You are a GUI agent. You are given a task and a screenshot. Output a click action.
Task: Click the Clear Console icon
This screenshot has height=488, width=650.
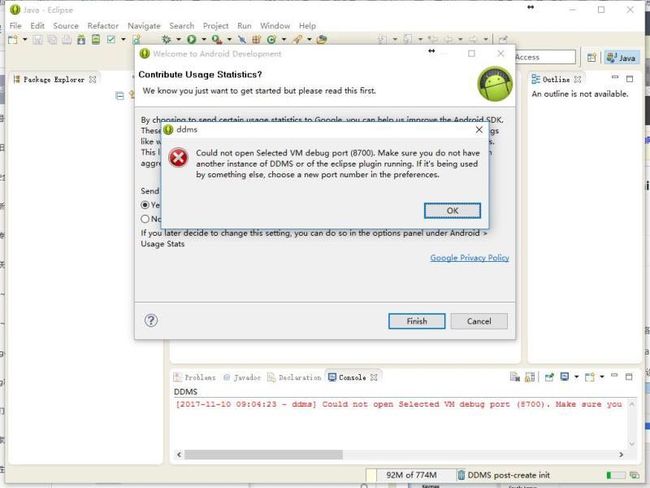tap(514, 377)
